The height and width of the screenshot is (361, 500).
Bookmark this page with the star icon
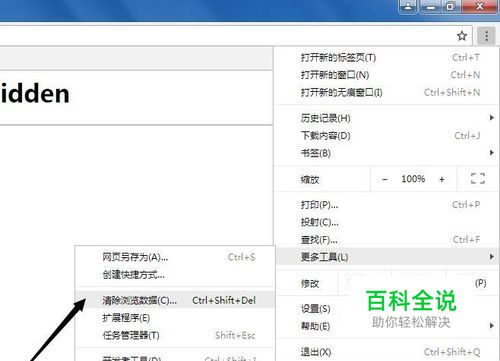point(462,36)
